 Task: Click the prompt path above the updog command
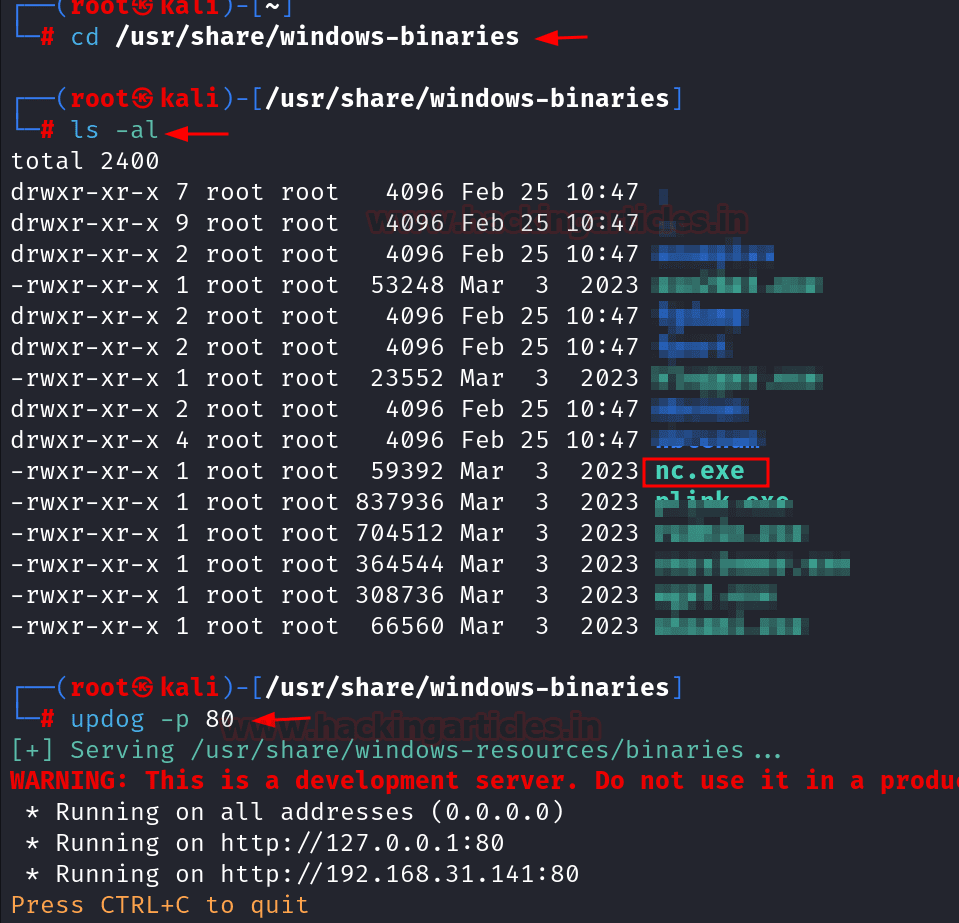(467, 688)
